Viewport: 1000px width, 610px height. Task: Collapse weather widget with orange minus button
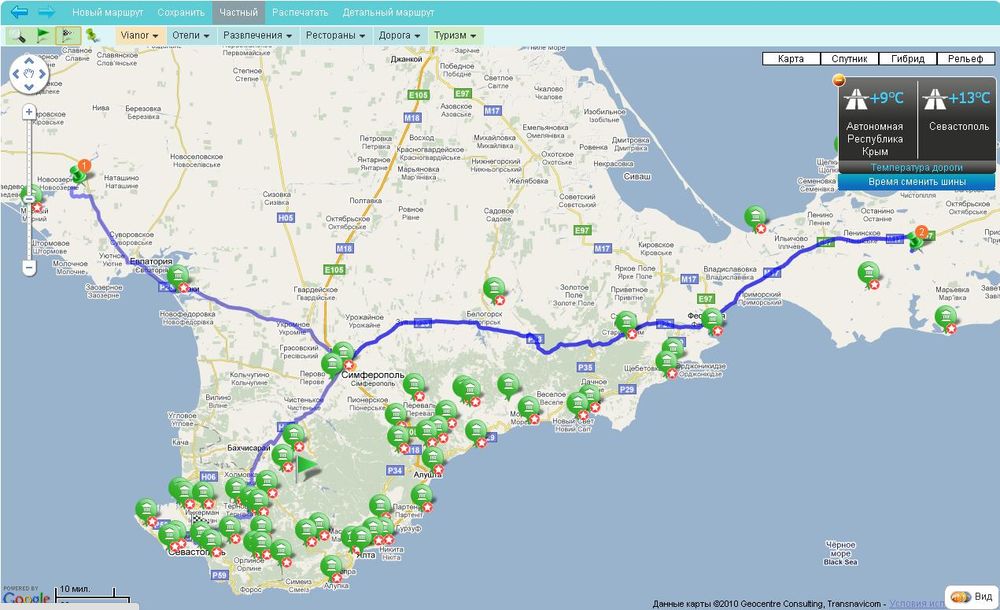(838, 80)
